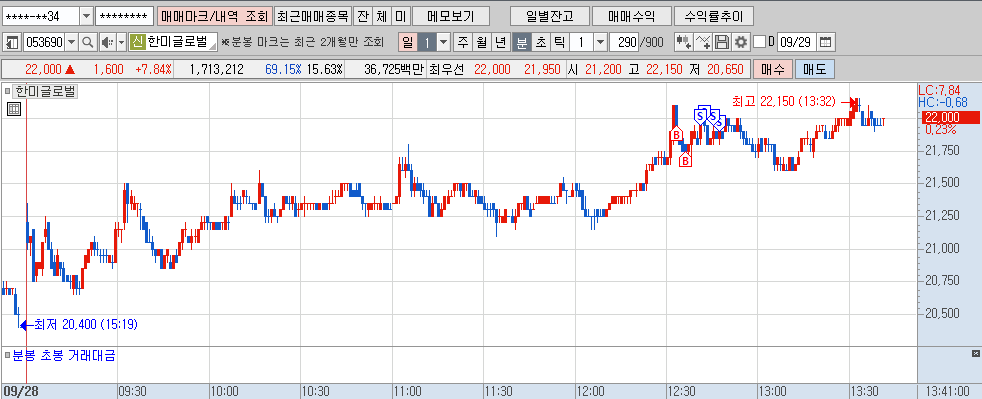Expand the 한미글로벌 stock name field corner
Viewport: 982px width, 399px height.
coord(212,46)
